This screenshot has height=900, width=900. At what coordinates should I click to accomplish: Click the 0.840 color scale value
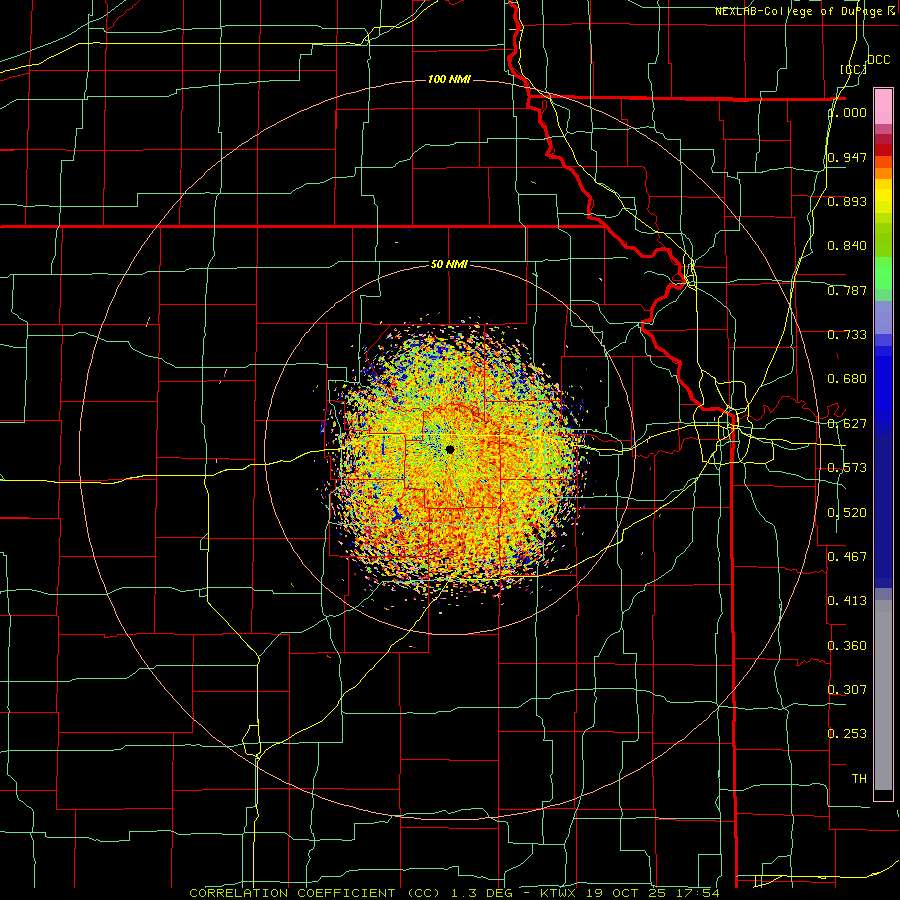pyautogui.click(x=847, y=246)
